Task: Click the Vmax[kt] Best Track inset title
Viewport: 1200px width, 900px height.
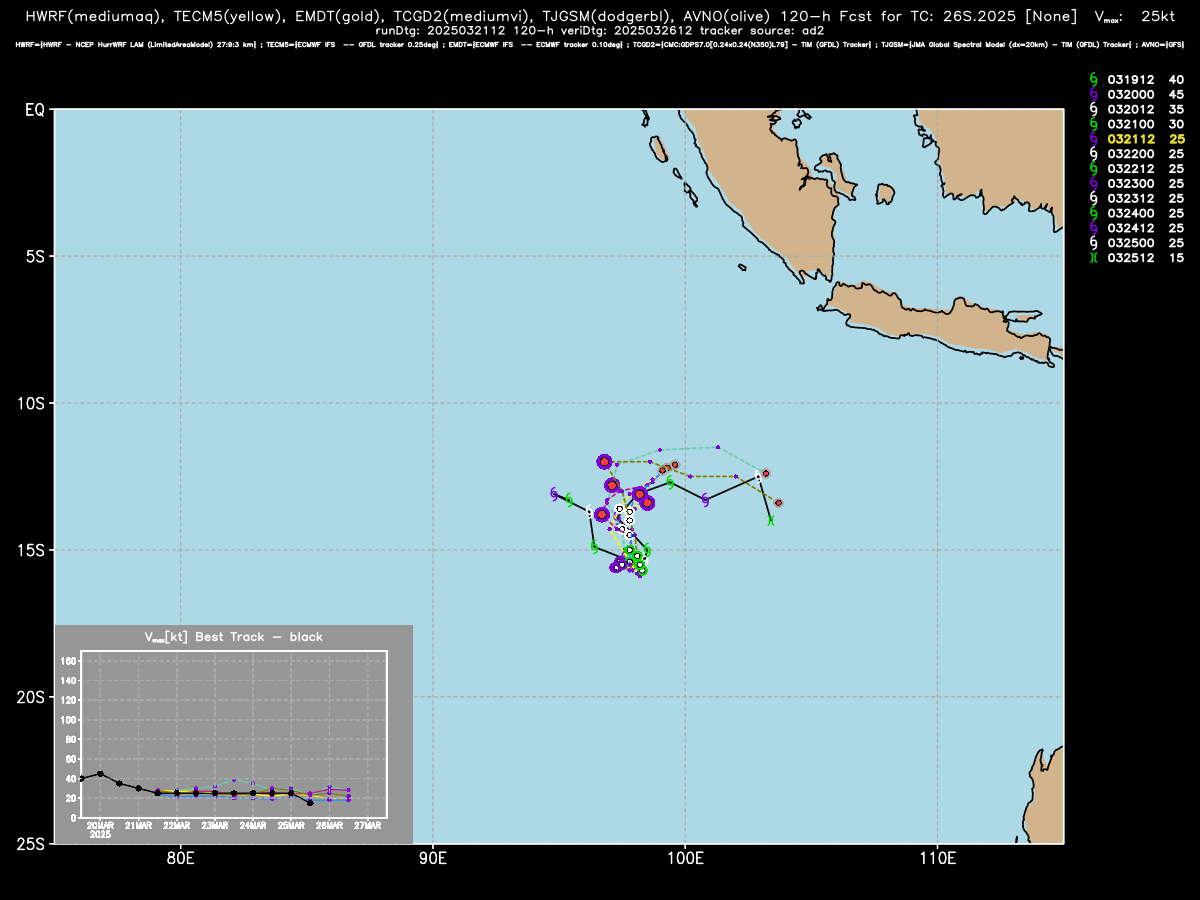Action: pos(234,637)
